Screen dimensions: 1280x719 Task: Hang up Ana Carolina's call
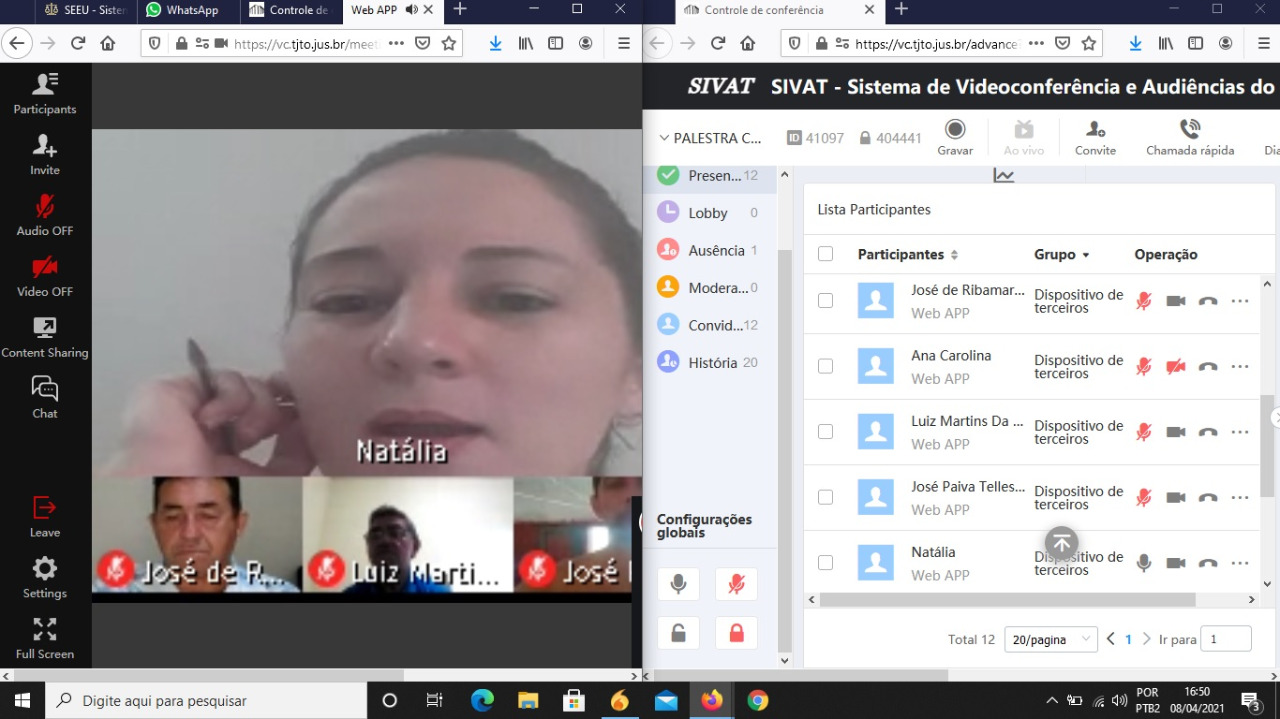click(x=1207, y=367)
